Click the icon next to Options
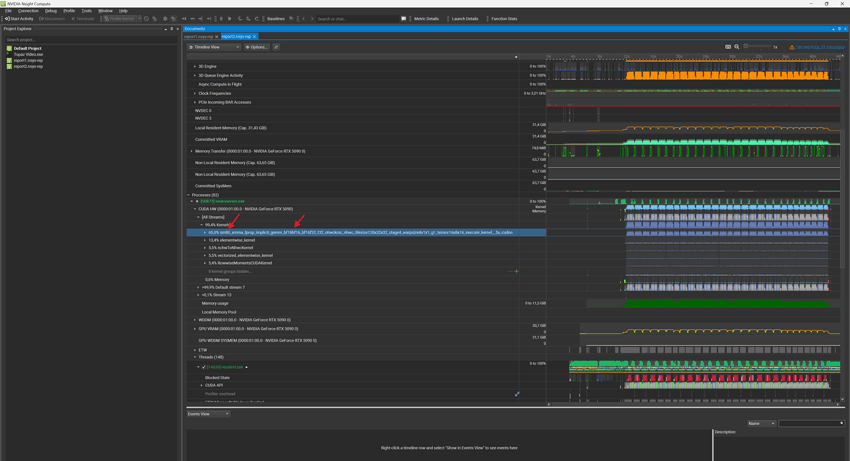Screen dimensions: 850x461 [x=276, y=47]
